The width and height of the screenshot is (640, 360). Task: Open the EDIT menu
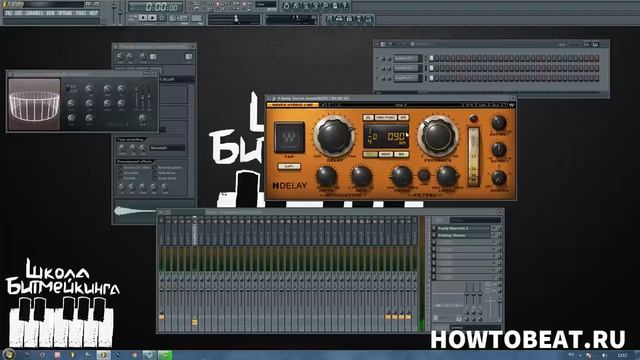point(19,13)
